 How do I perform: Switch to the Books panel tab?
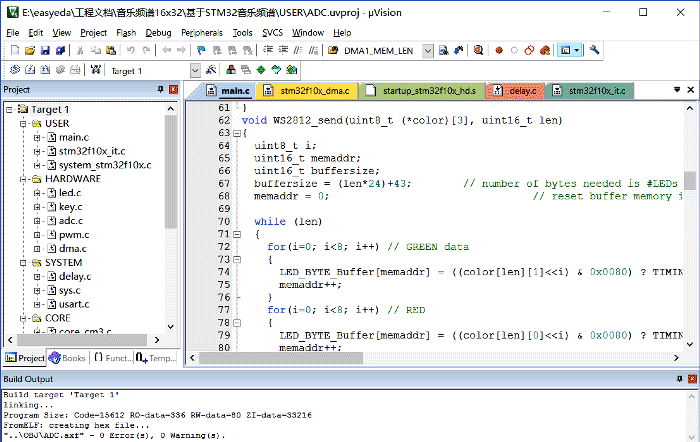click(x=68, y=358)
